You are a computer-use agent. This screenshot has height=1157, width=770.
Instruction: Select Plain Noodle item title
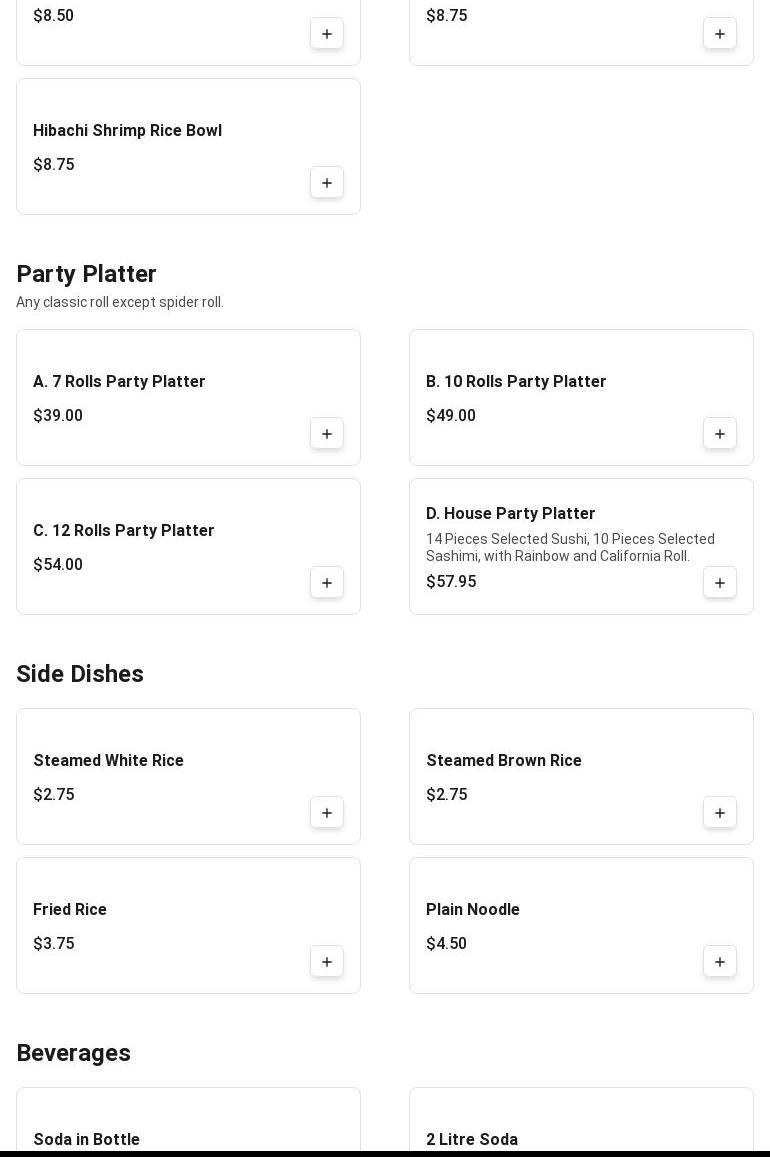[x=473, y=910]
